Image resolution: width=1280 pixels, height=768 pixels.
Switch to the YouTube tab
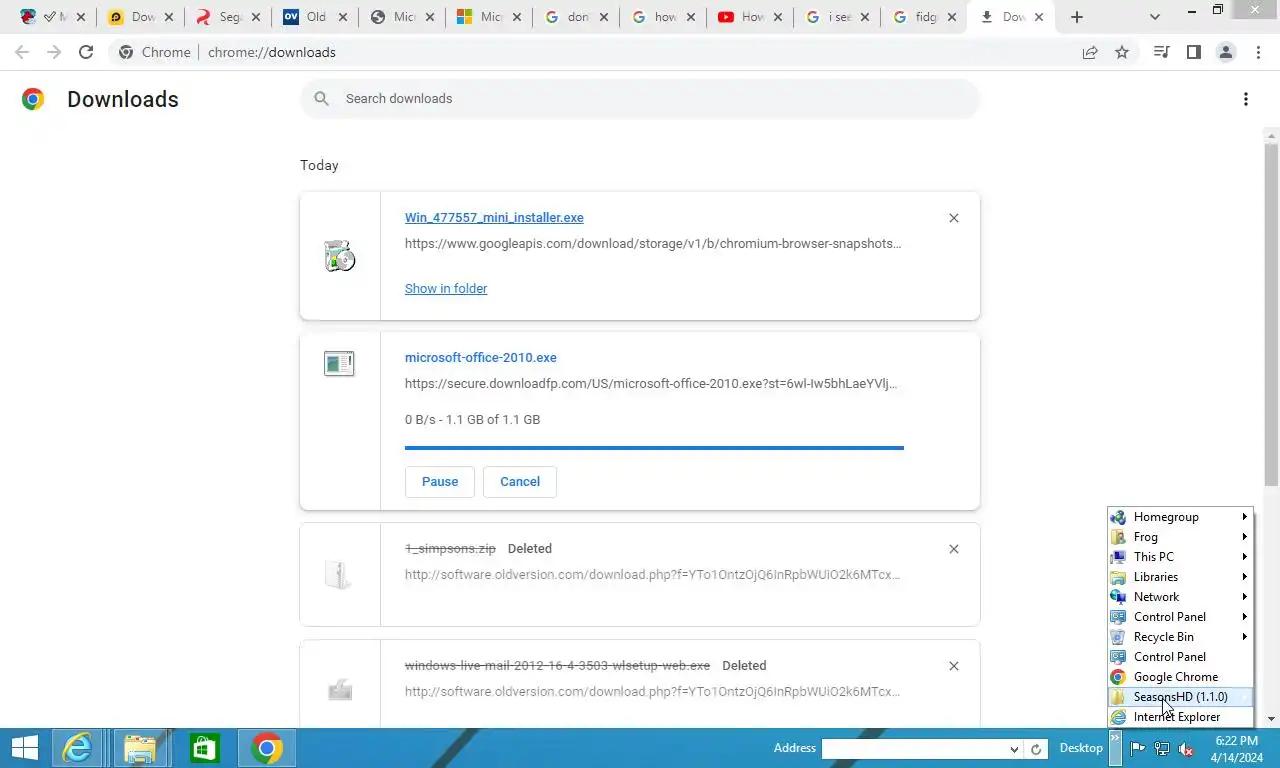pos(749,17)
